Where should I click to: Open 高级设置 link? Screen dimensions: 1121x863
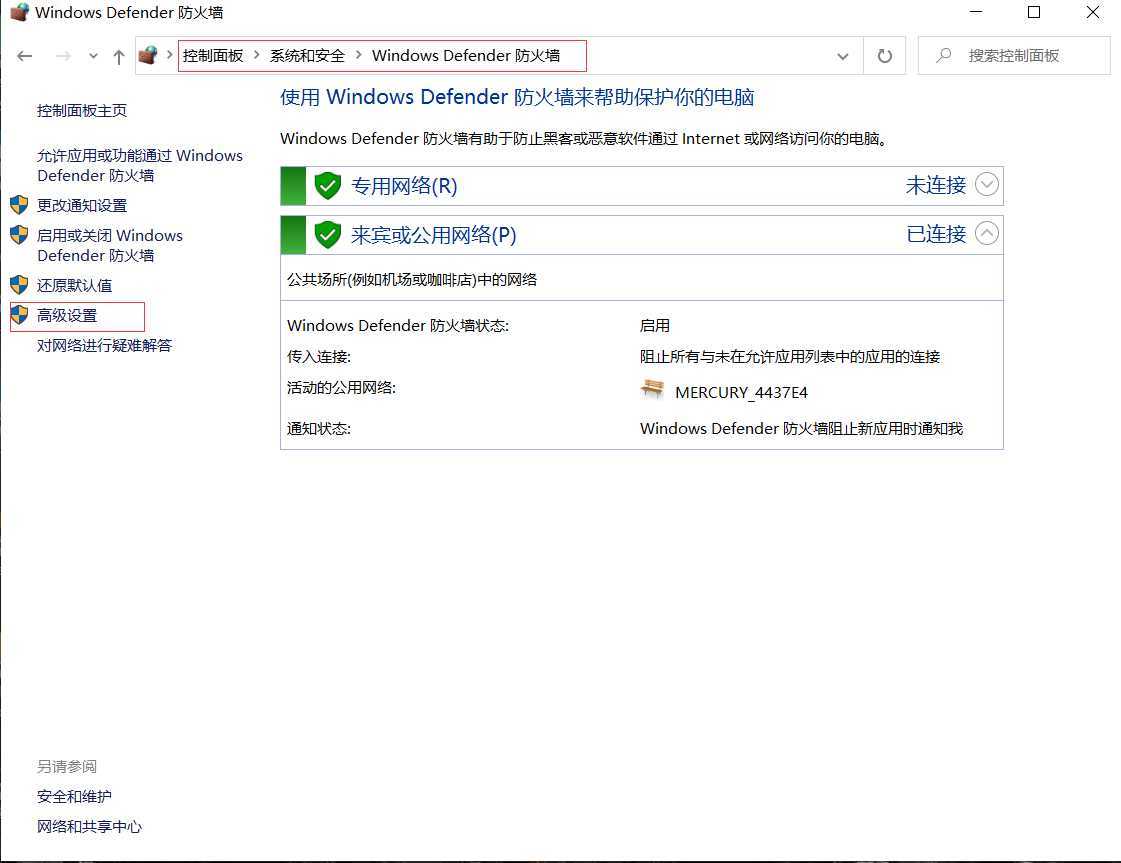point(66,316)
